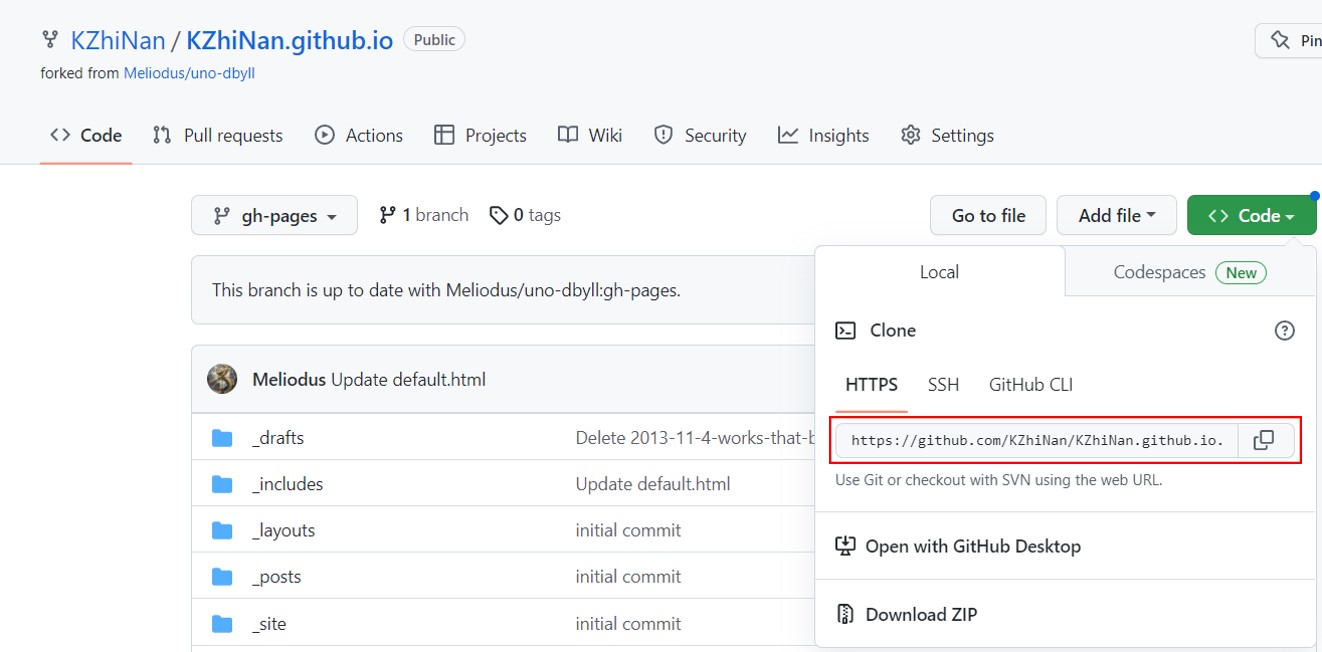Click the tag icon beside 0 tags
The width and height of the screenshot is (1322, 652).
tap(498, 215)
